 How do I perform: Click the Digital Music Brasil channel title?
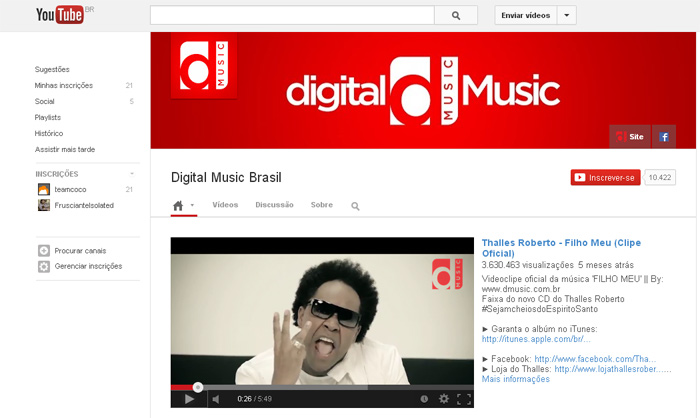226,177
